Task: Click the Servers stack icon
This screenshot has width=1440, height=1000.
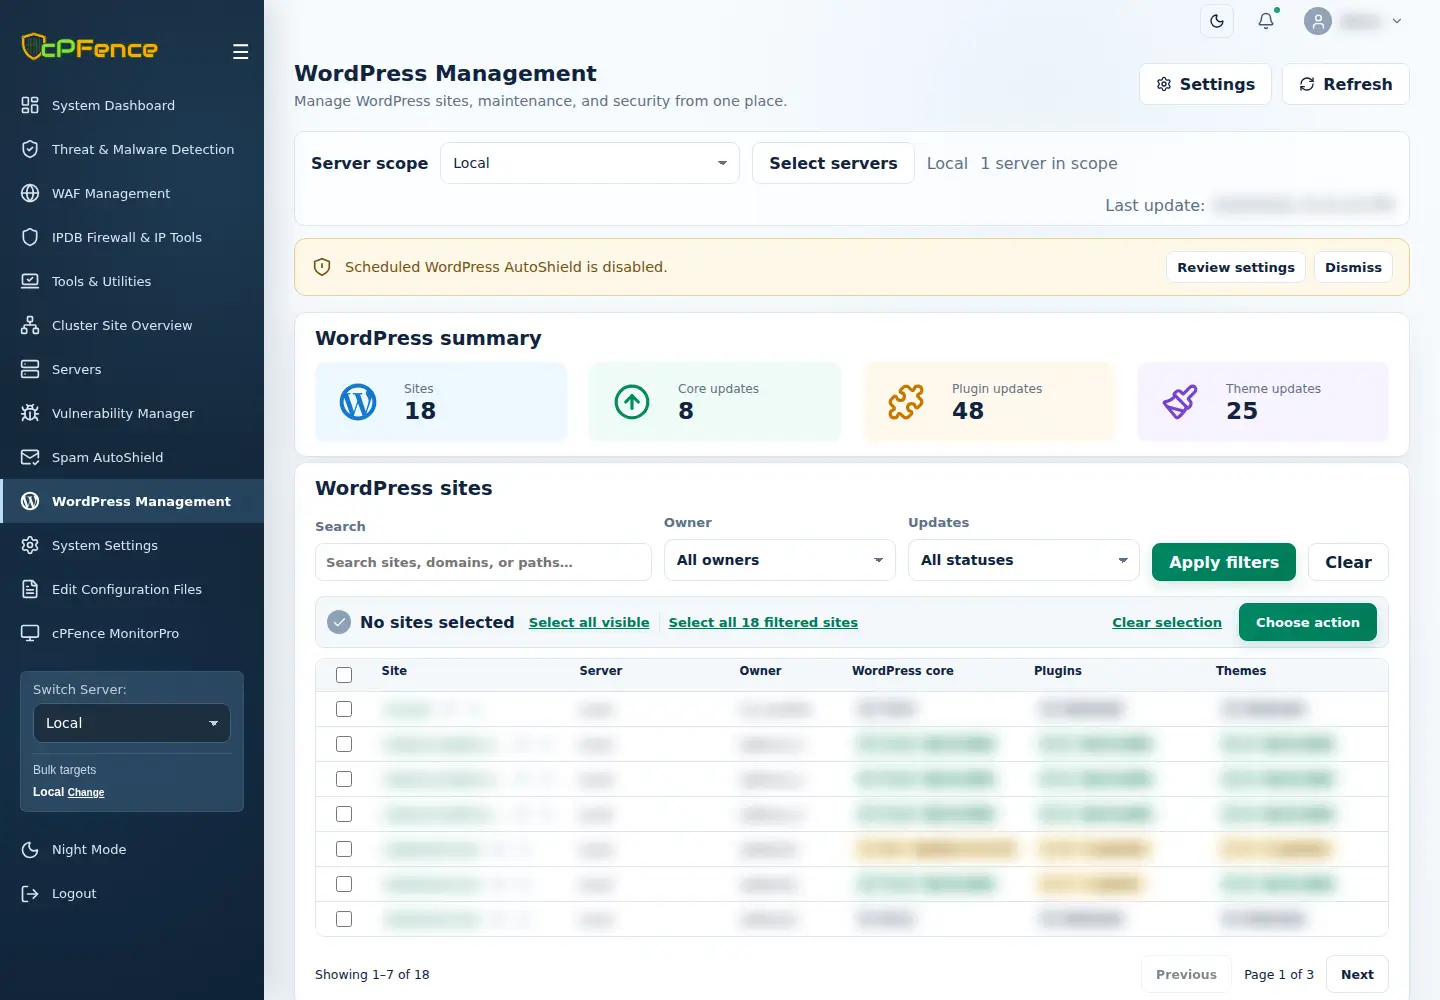Action: click(x=30, y=369)
